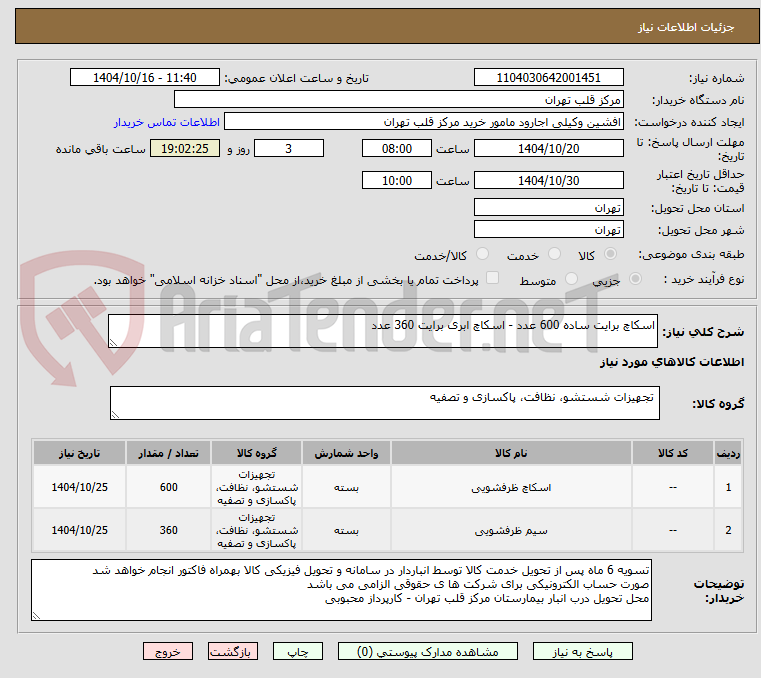The height and width of the screenshot is (678, 761).
Task: Click the resize handle of شرح کلی نیاز box
Action: [x=113, y=343]
